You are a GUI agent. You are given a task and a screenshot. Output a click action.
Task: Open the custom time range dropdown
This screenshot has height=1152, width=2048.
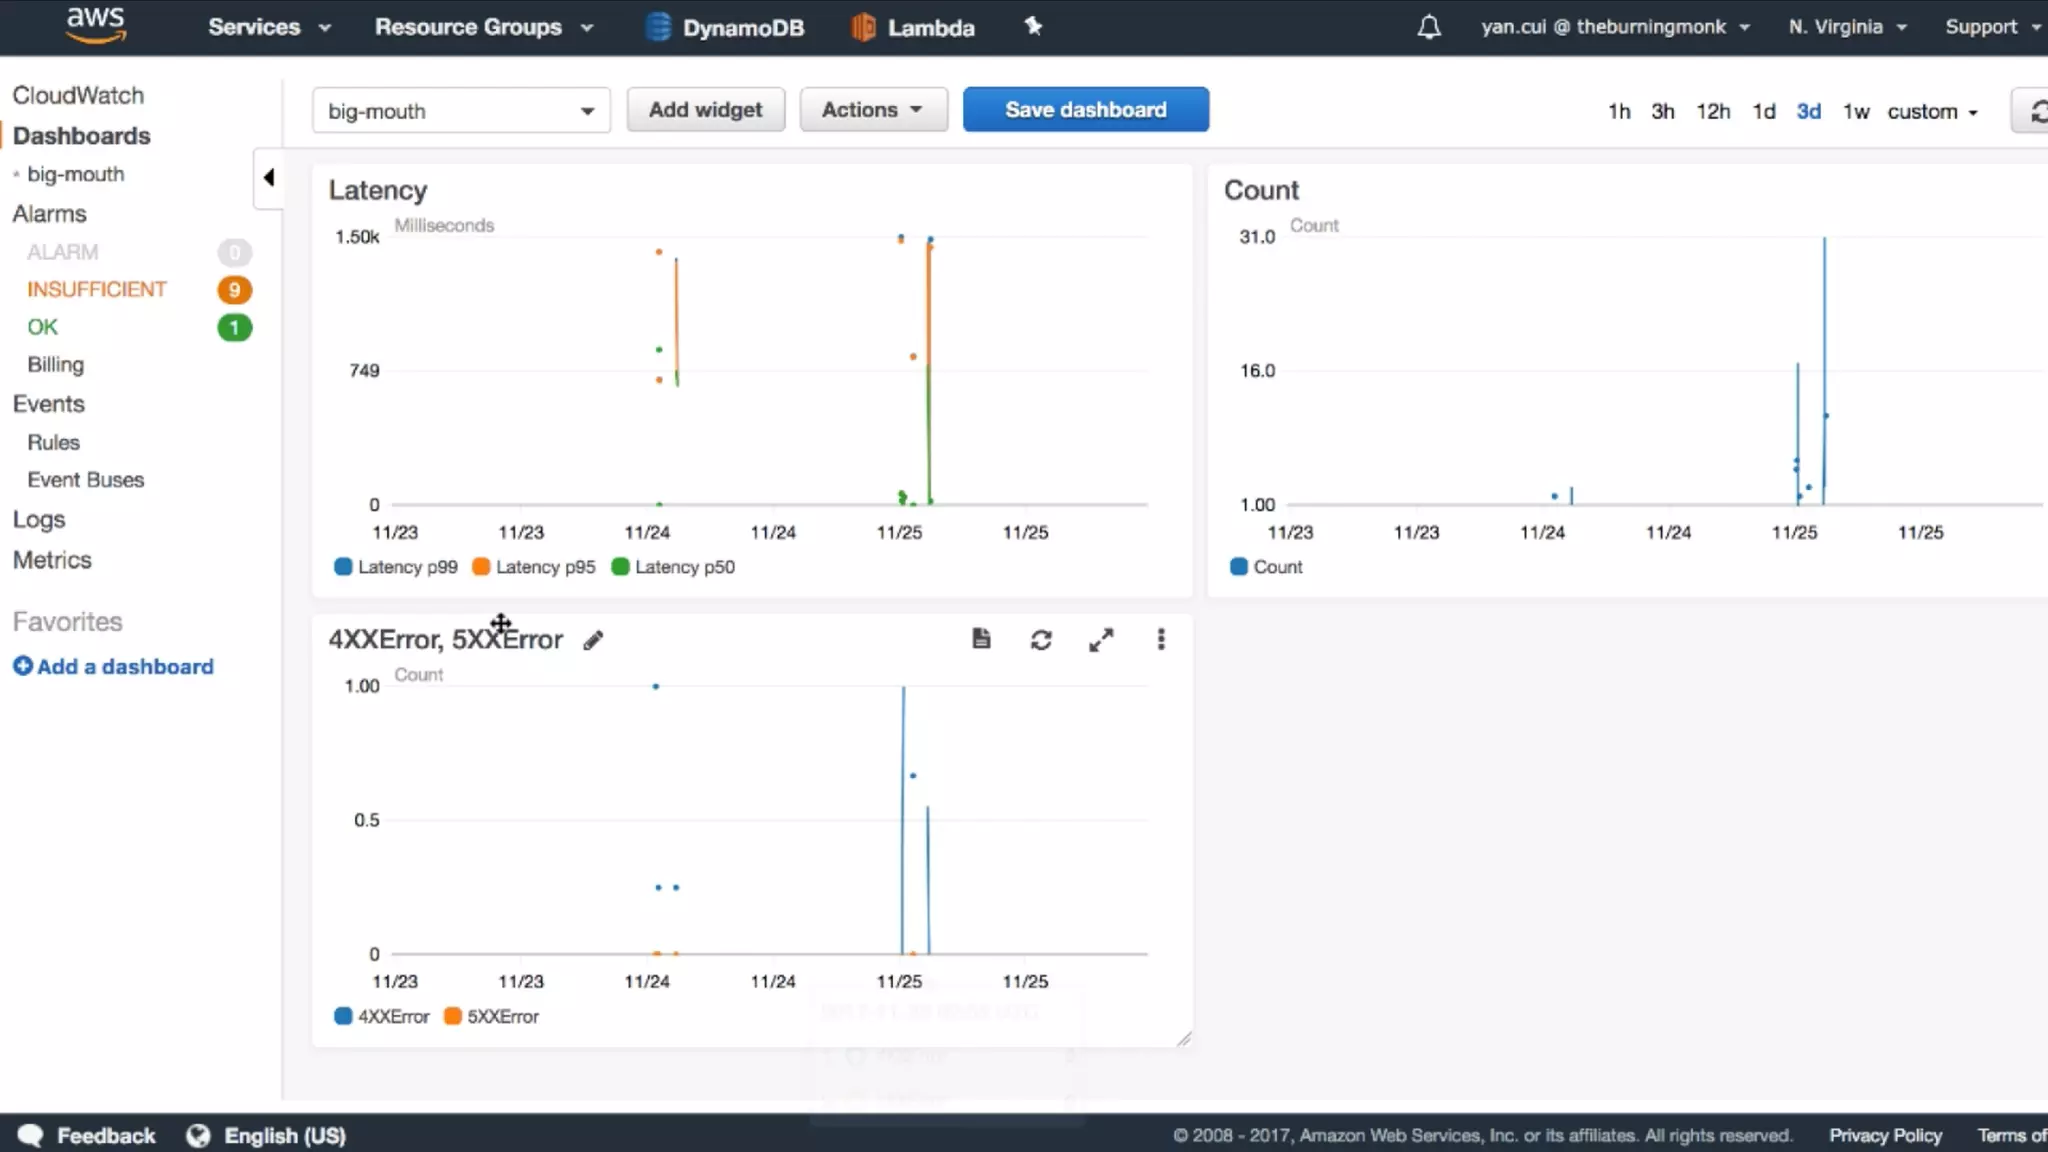pyautogui.click(x=1932, y=112)
